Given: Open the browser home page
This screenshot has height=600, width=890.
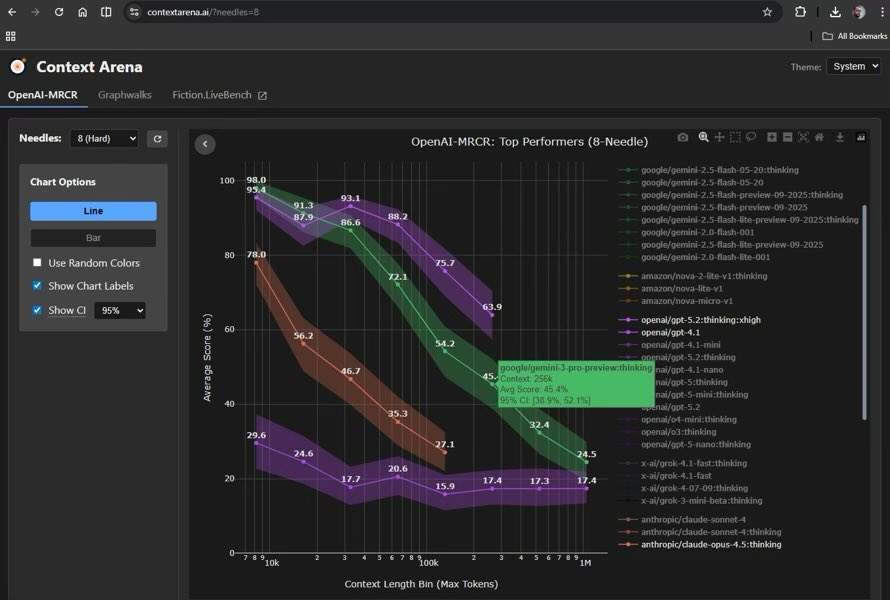Looking at the screenshot, I should (82, 12).
